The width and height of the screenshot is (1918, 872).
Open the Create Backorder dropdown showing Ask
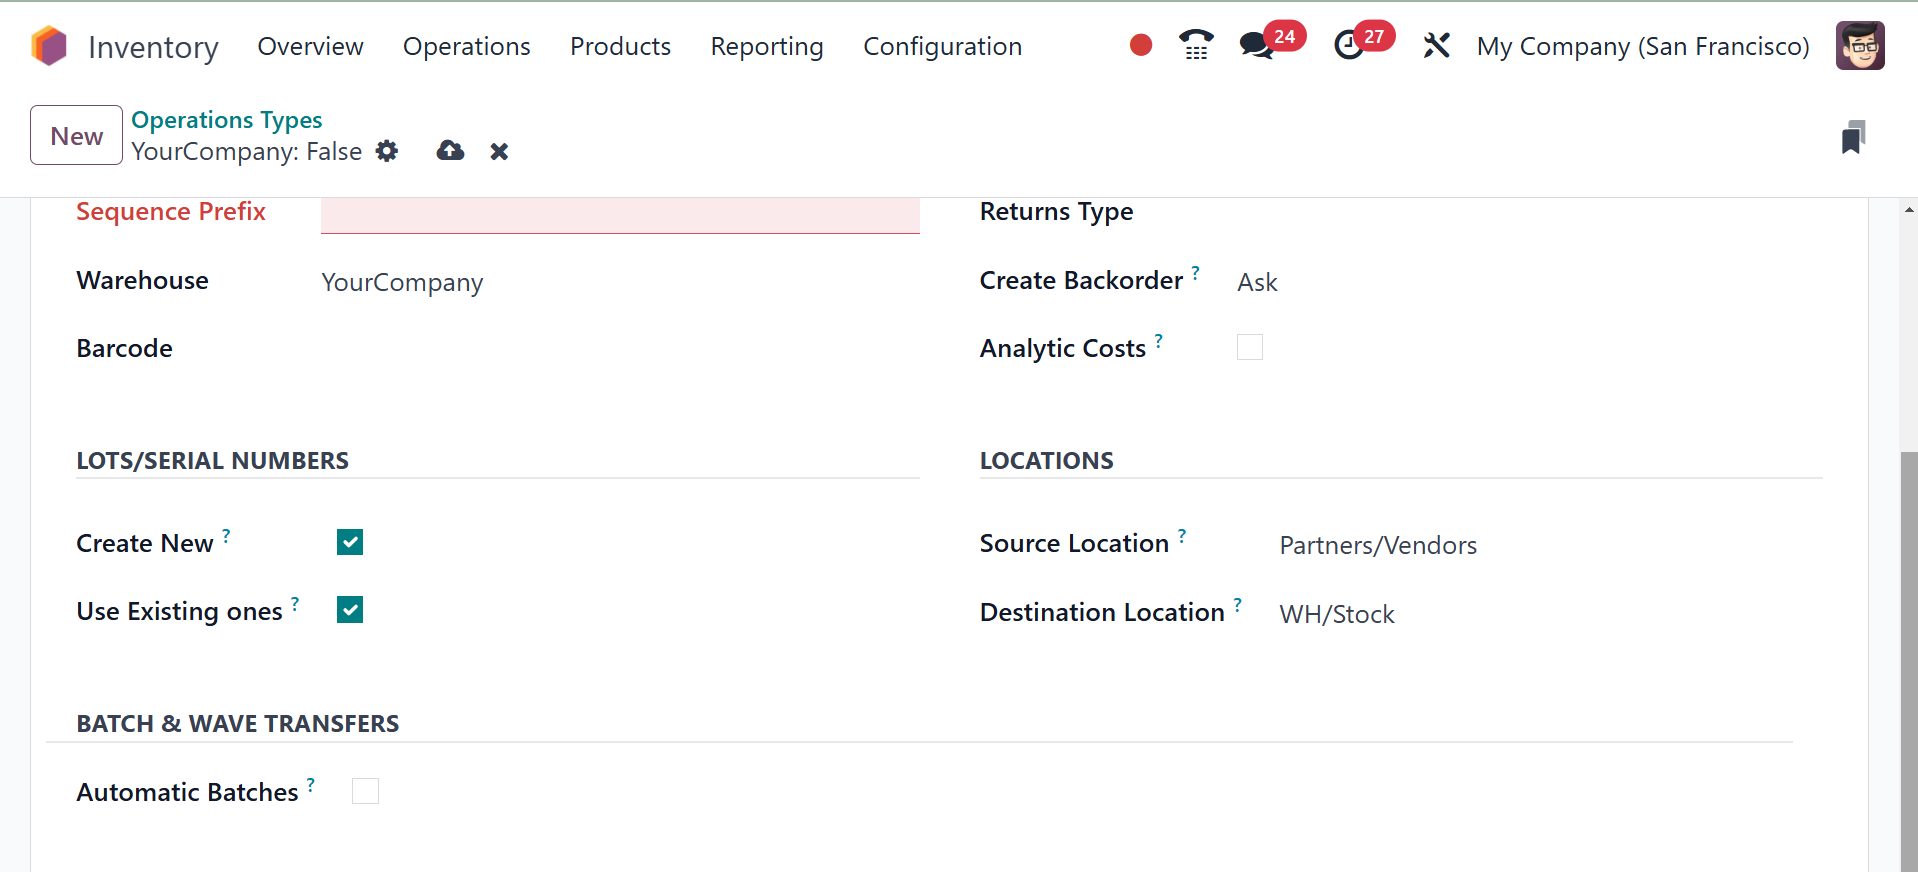(x=1257, y=283)
